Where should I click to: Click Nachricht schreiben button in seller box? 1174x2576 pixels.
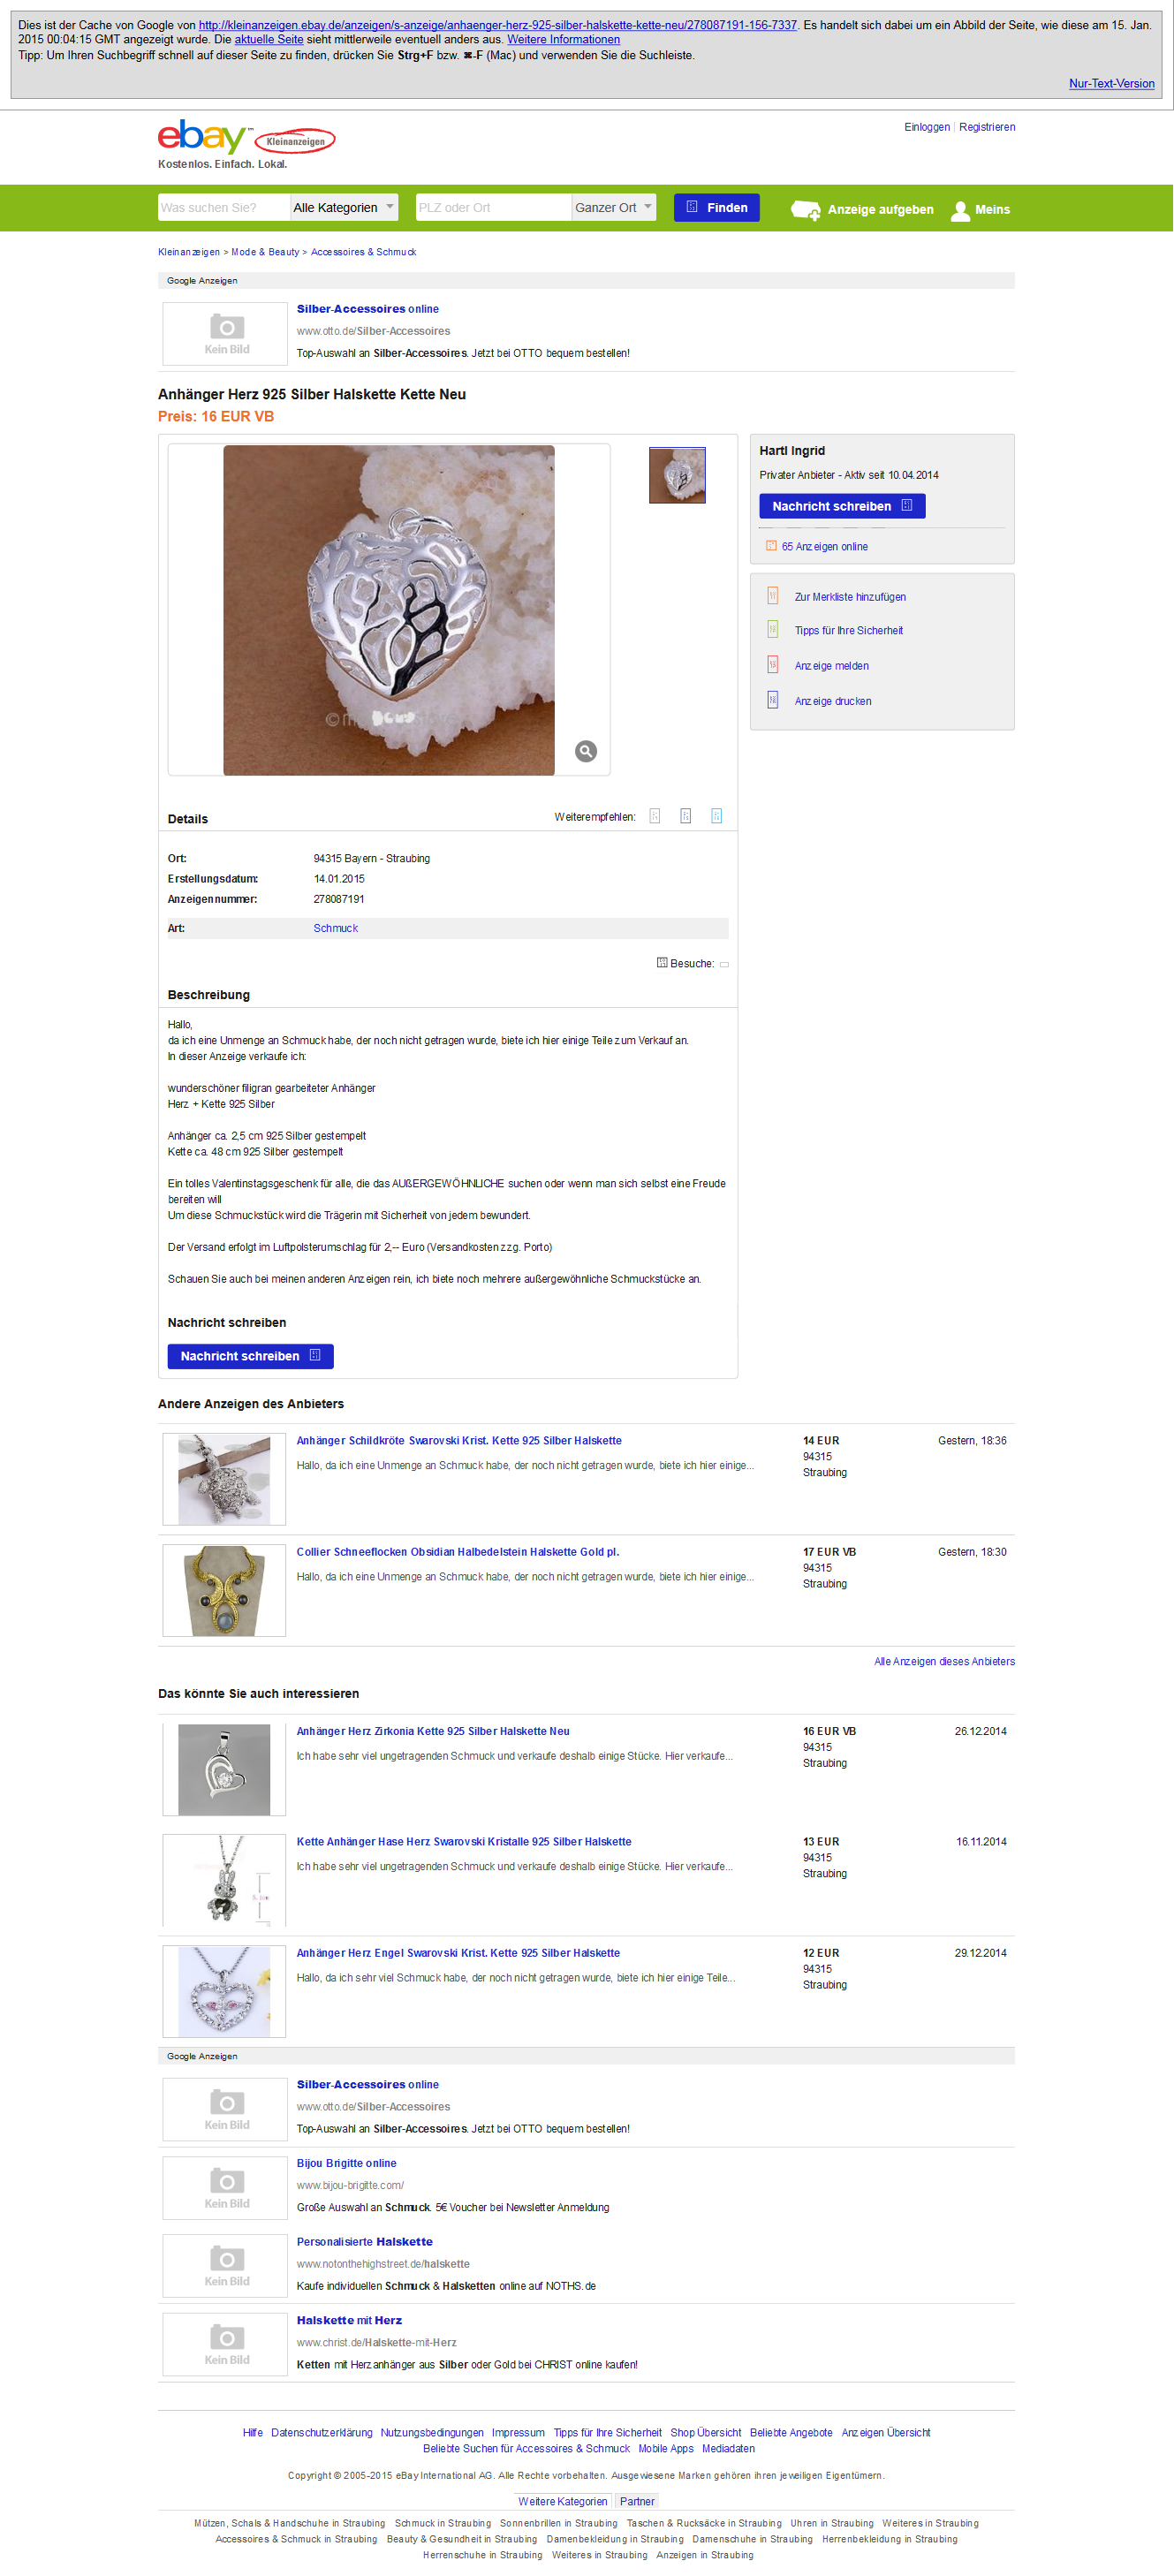842,506
